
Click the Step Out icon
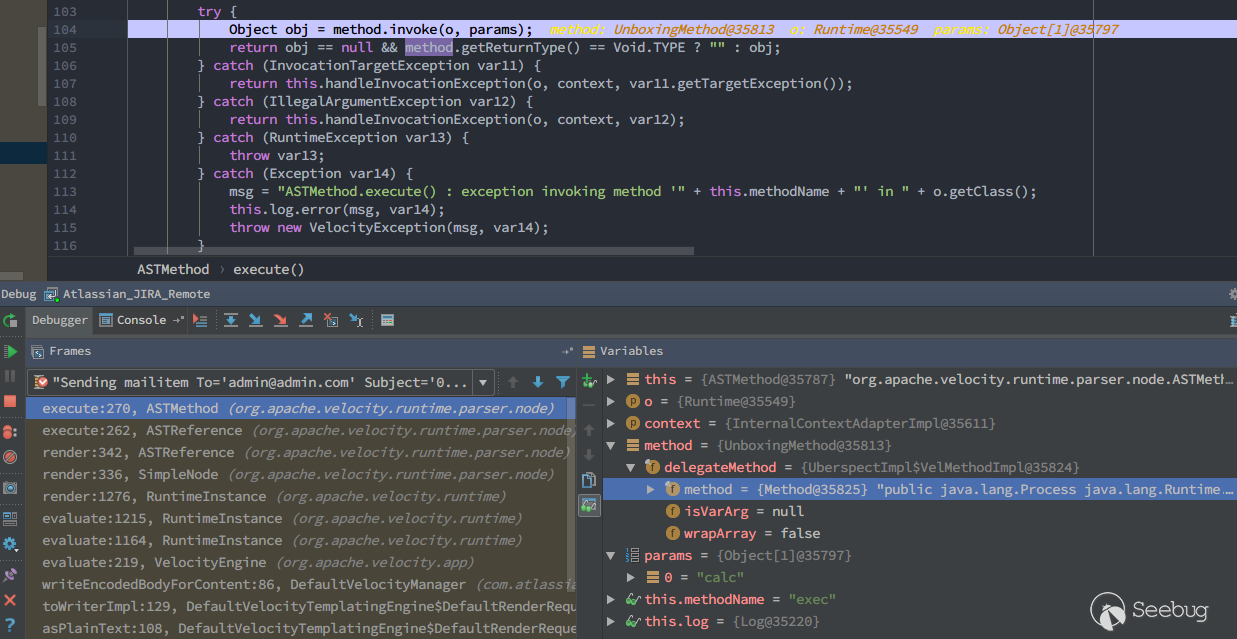point(306,320)
